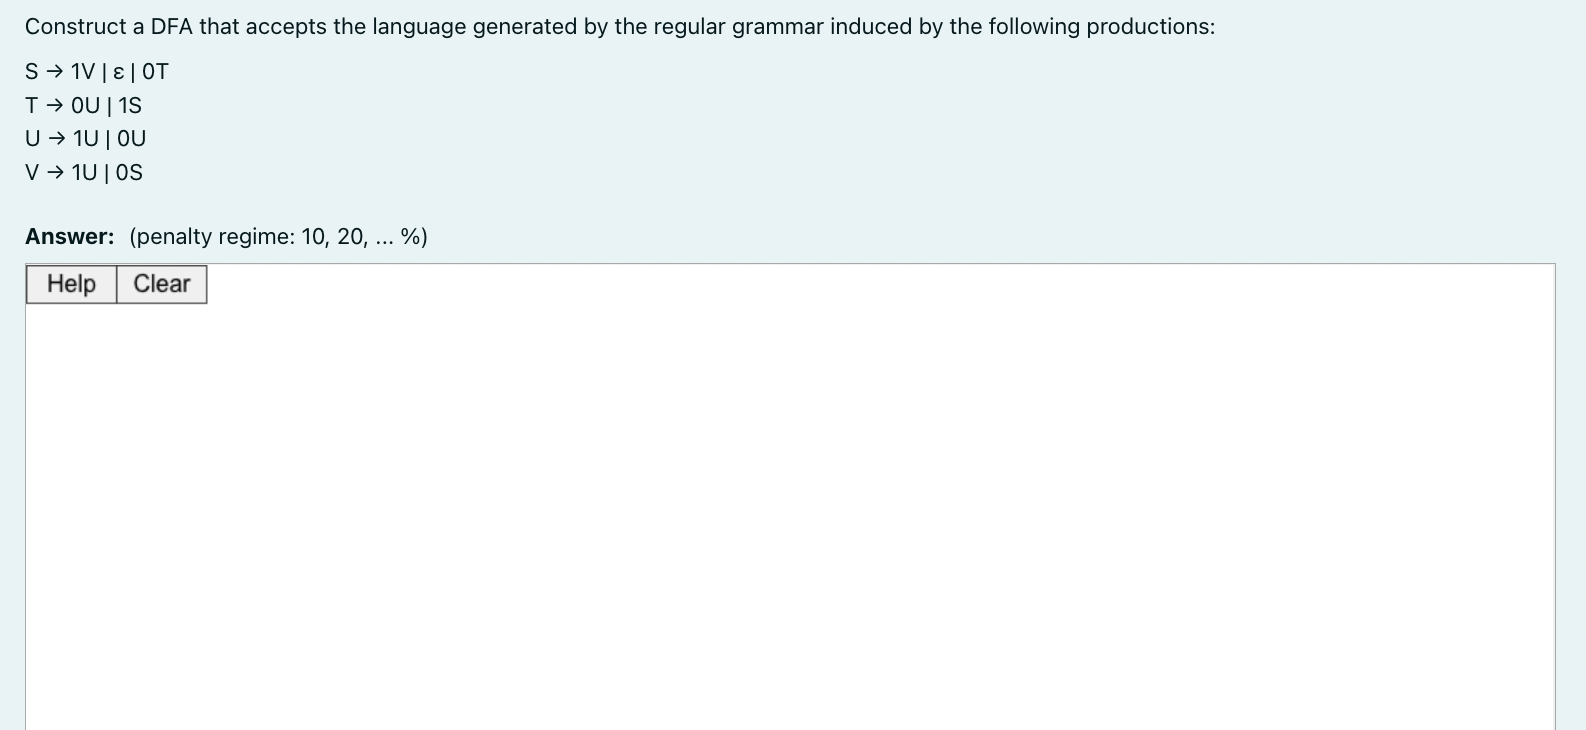Click the epsilon symbol in the S production

coord(117,70)
